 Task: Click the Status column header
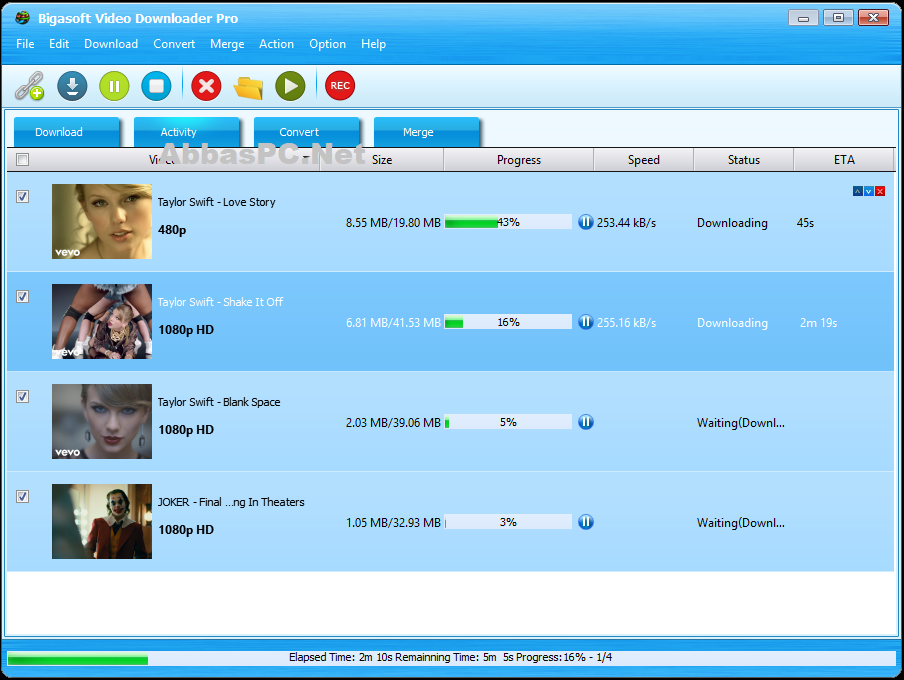[x=744, y=160]
